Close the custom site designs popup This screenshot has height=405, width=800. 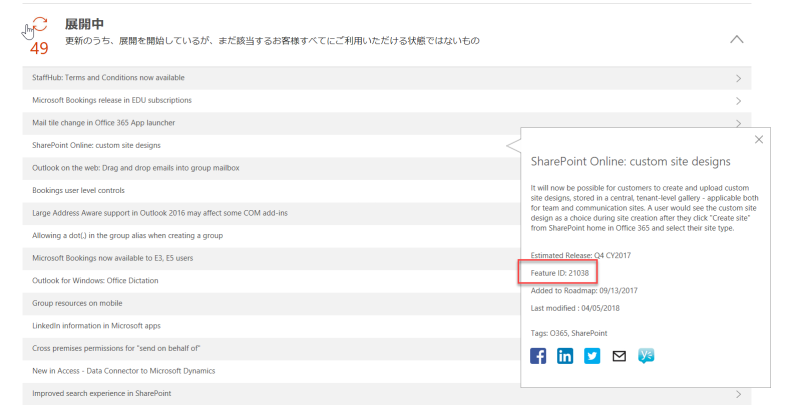point(759,139)
